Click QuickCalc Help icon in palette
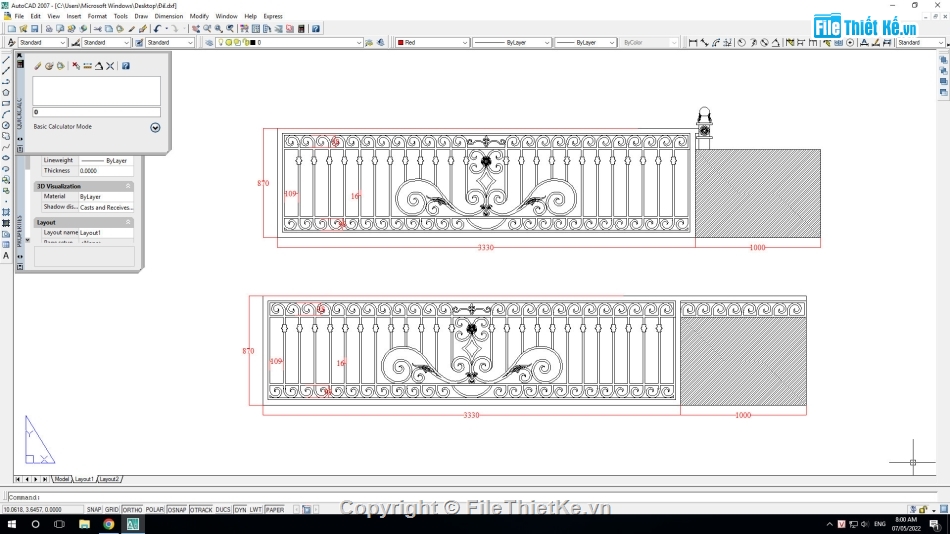This screenshot has width=950, height=534. [x=125, y=65]
